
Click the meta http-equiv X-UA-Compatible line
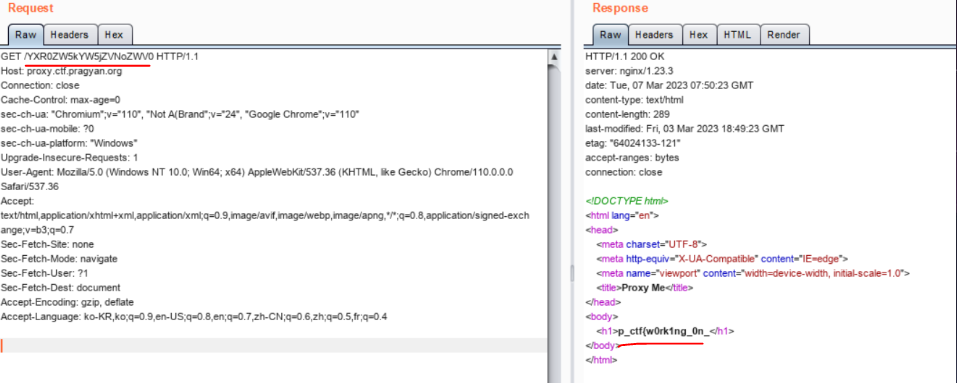(722, 259)
